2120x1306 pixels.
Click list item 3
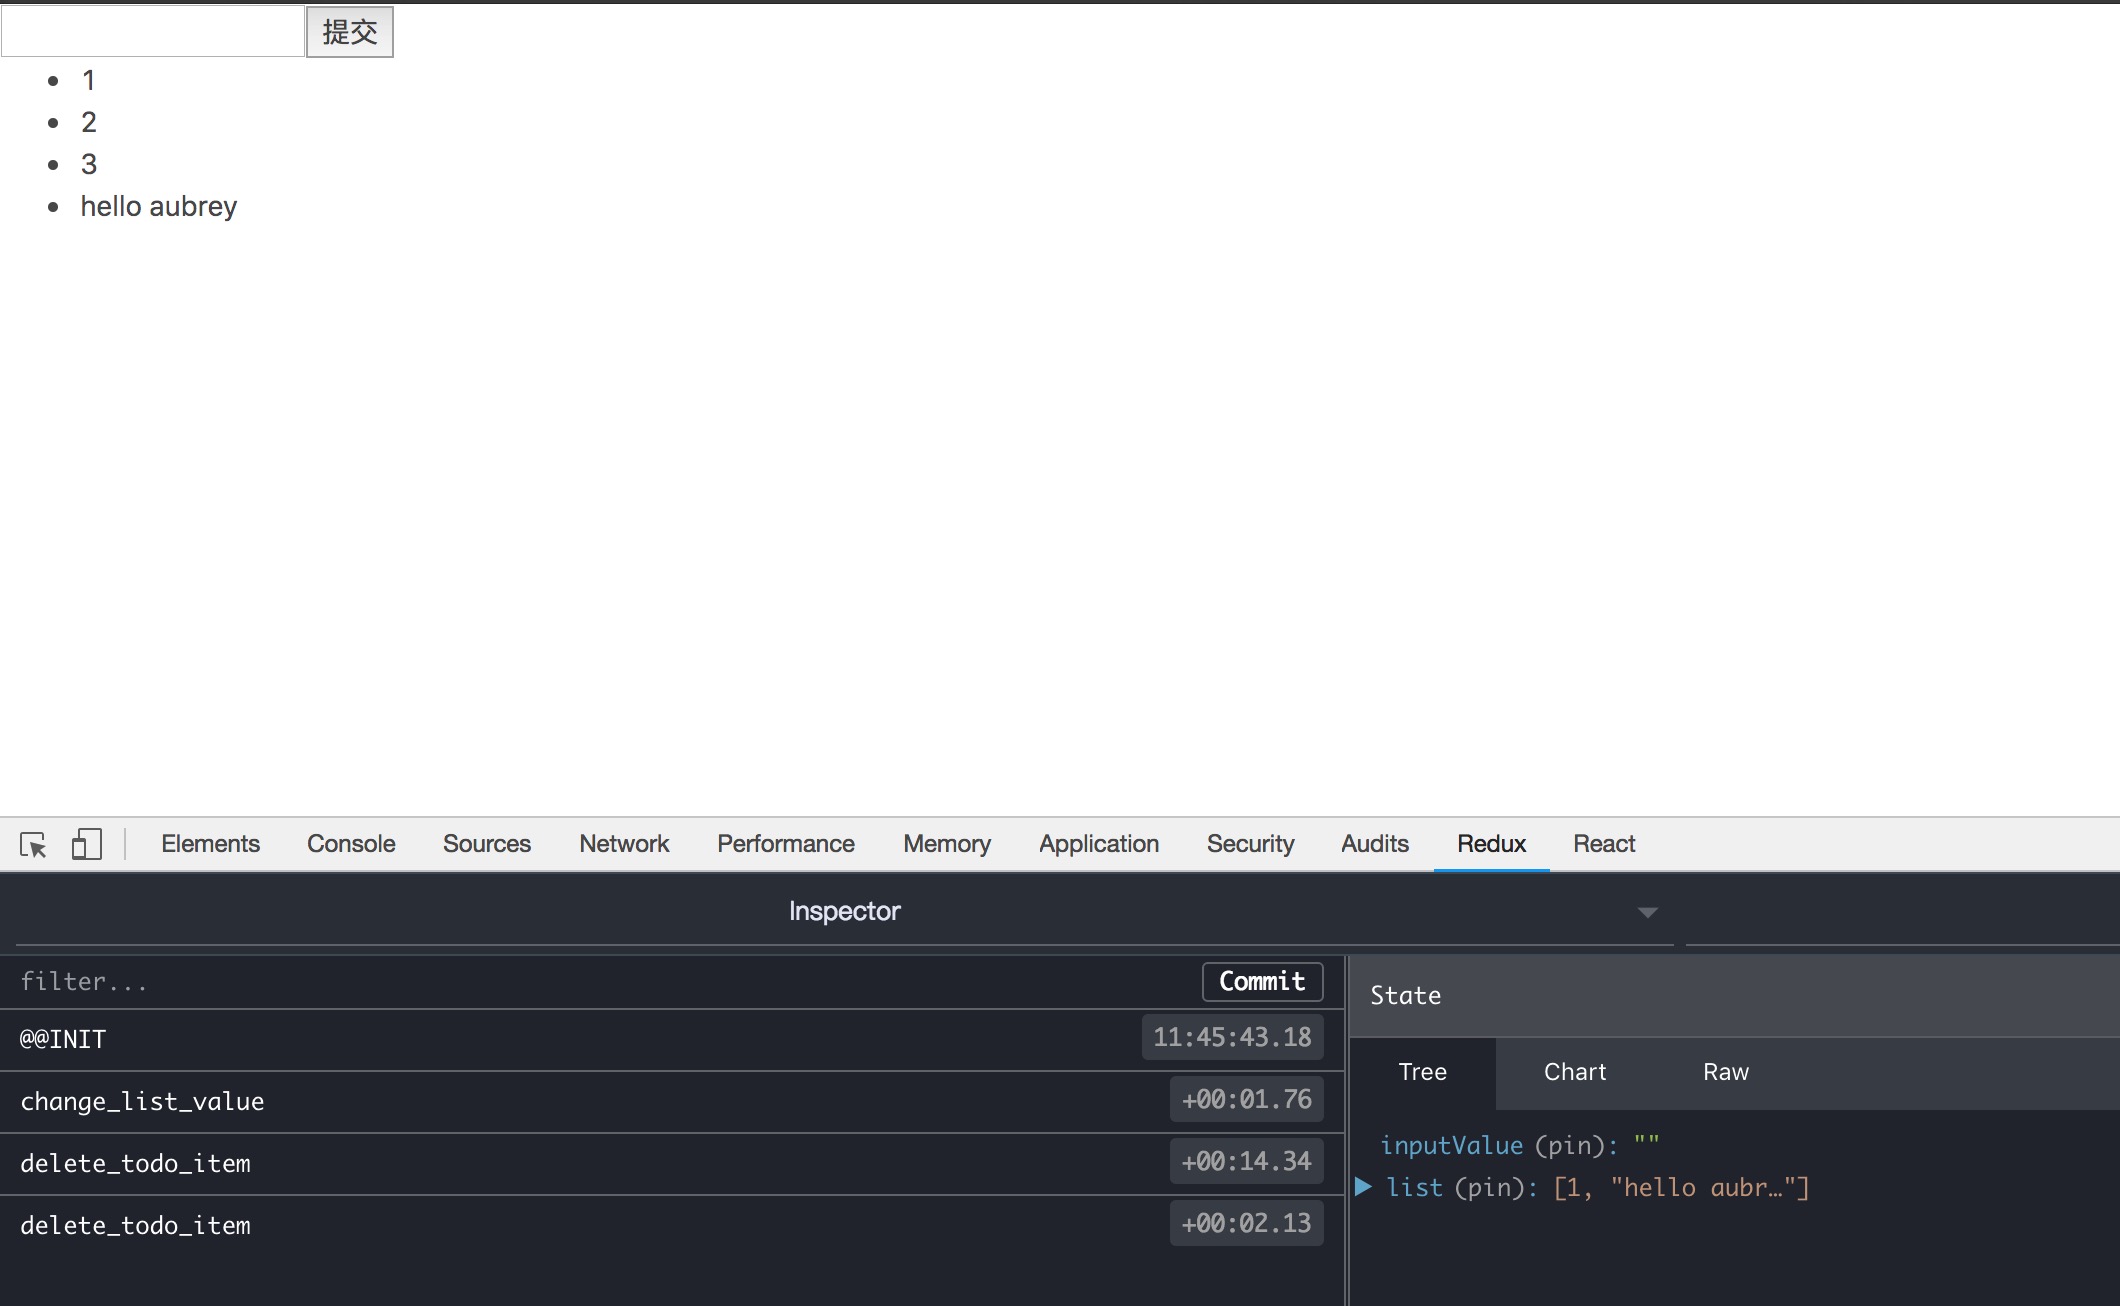click(x=89, y=164)
